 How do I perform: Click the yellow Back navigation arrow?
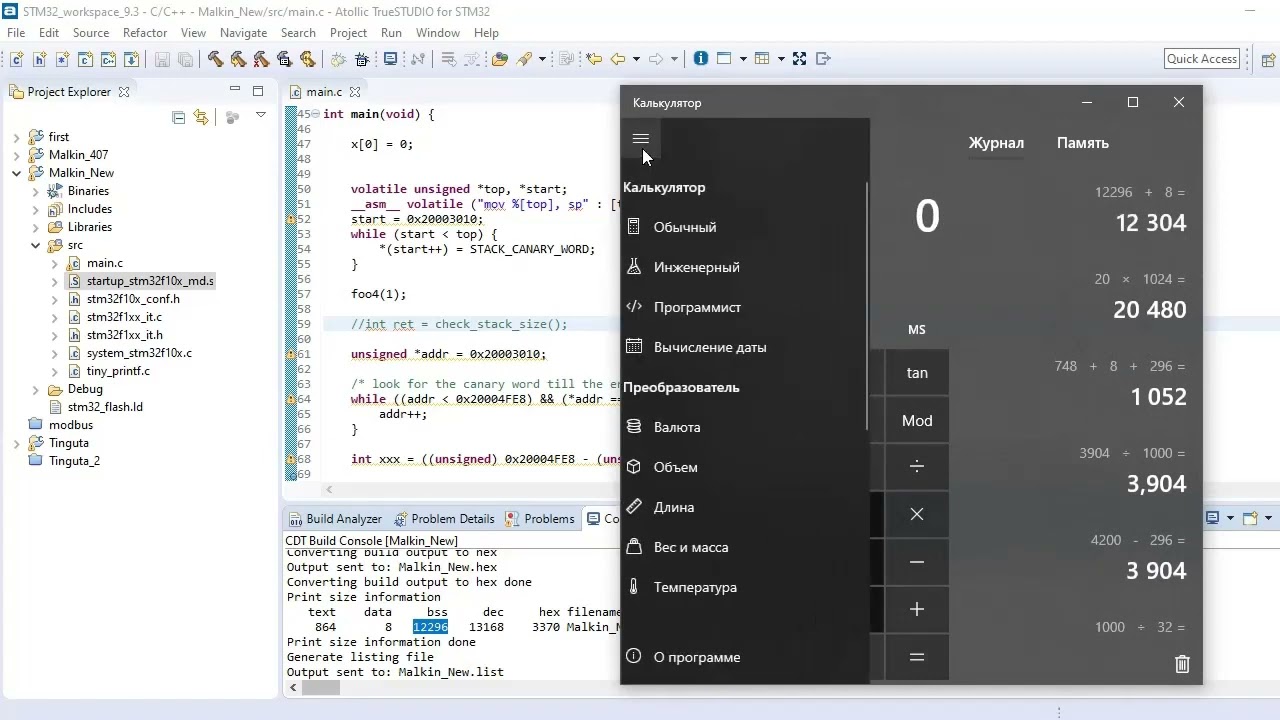pos(617,59)
